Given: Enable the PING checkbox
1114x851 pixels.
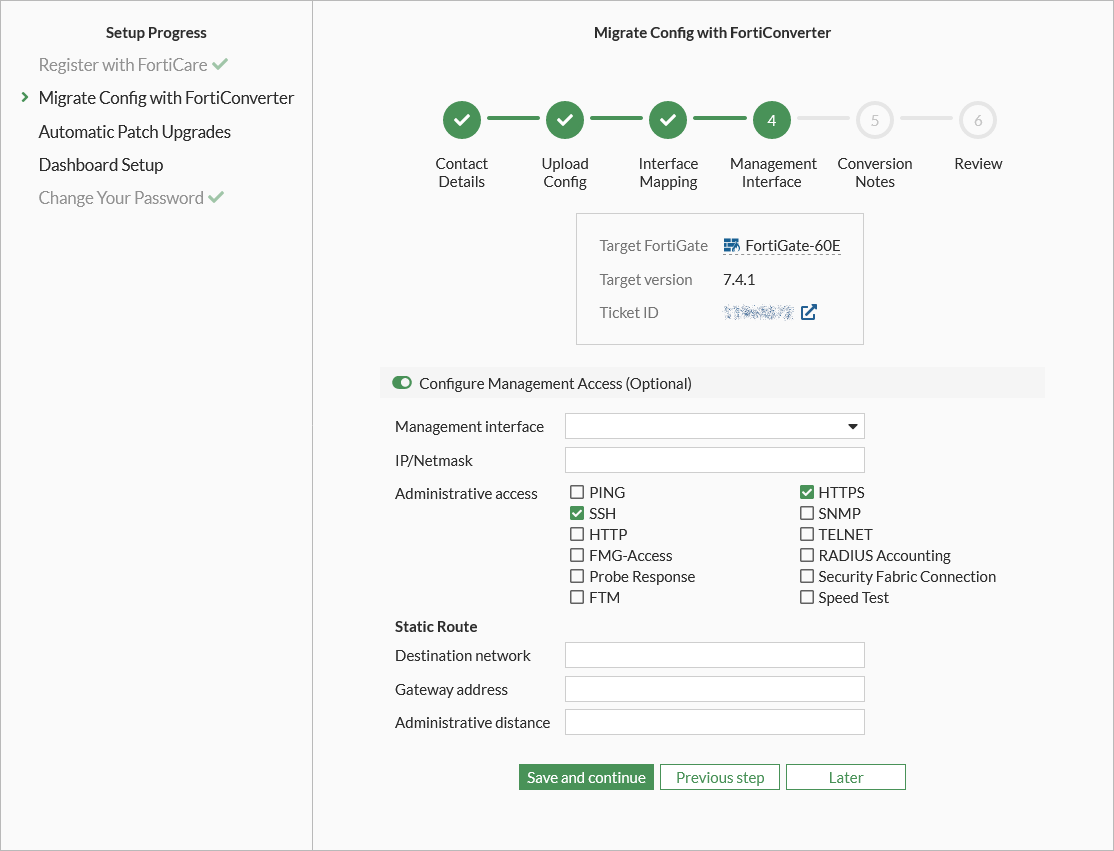Looking at the screenshot, I should pos(577,492).
